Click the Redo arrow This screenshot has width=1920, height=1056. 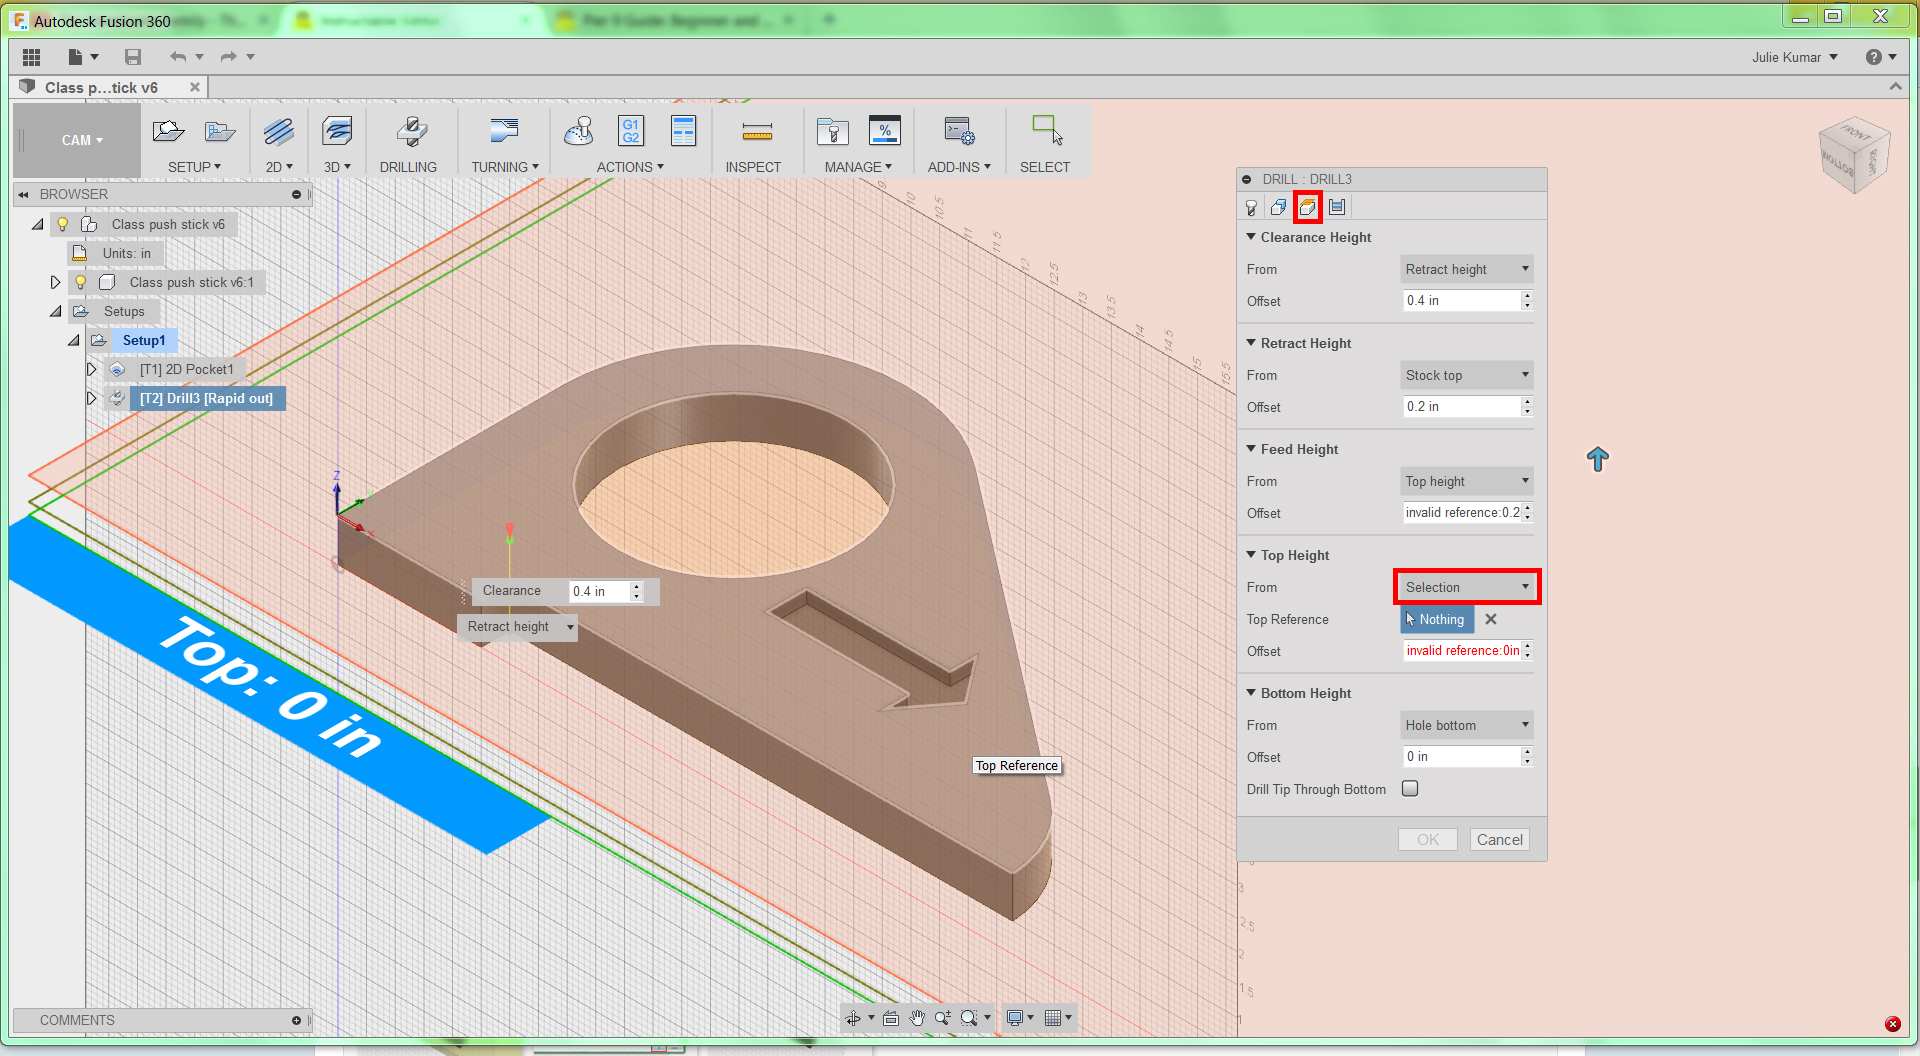coord(229,57)
